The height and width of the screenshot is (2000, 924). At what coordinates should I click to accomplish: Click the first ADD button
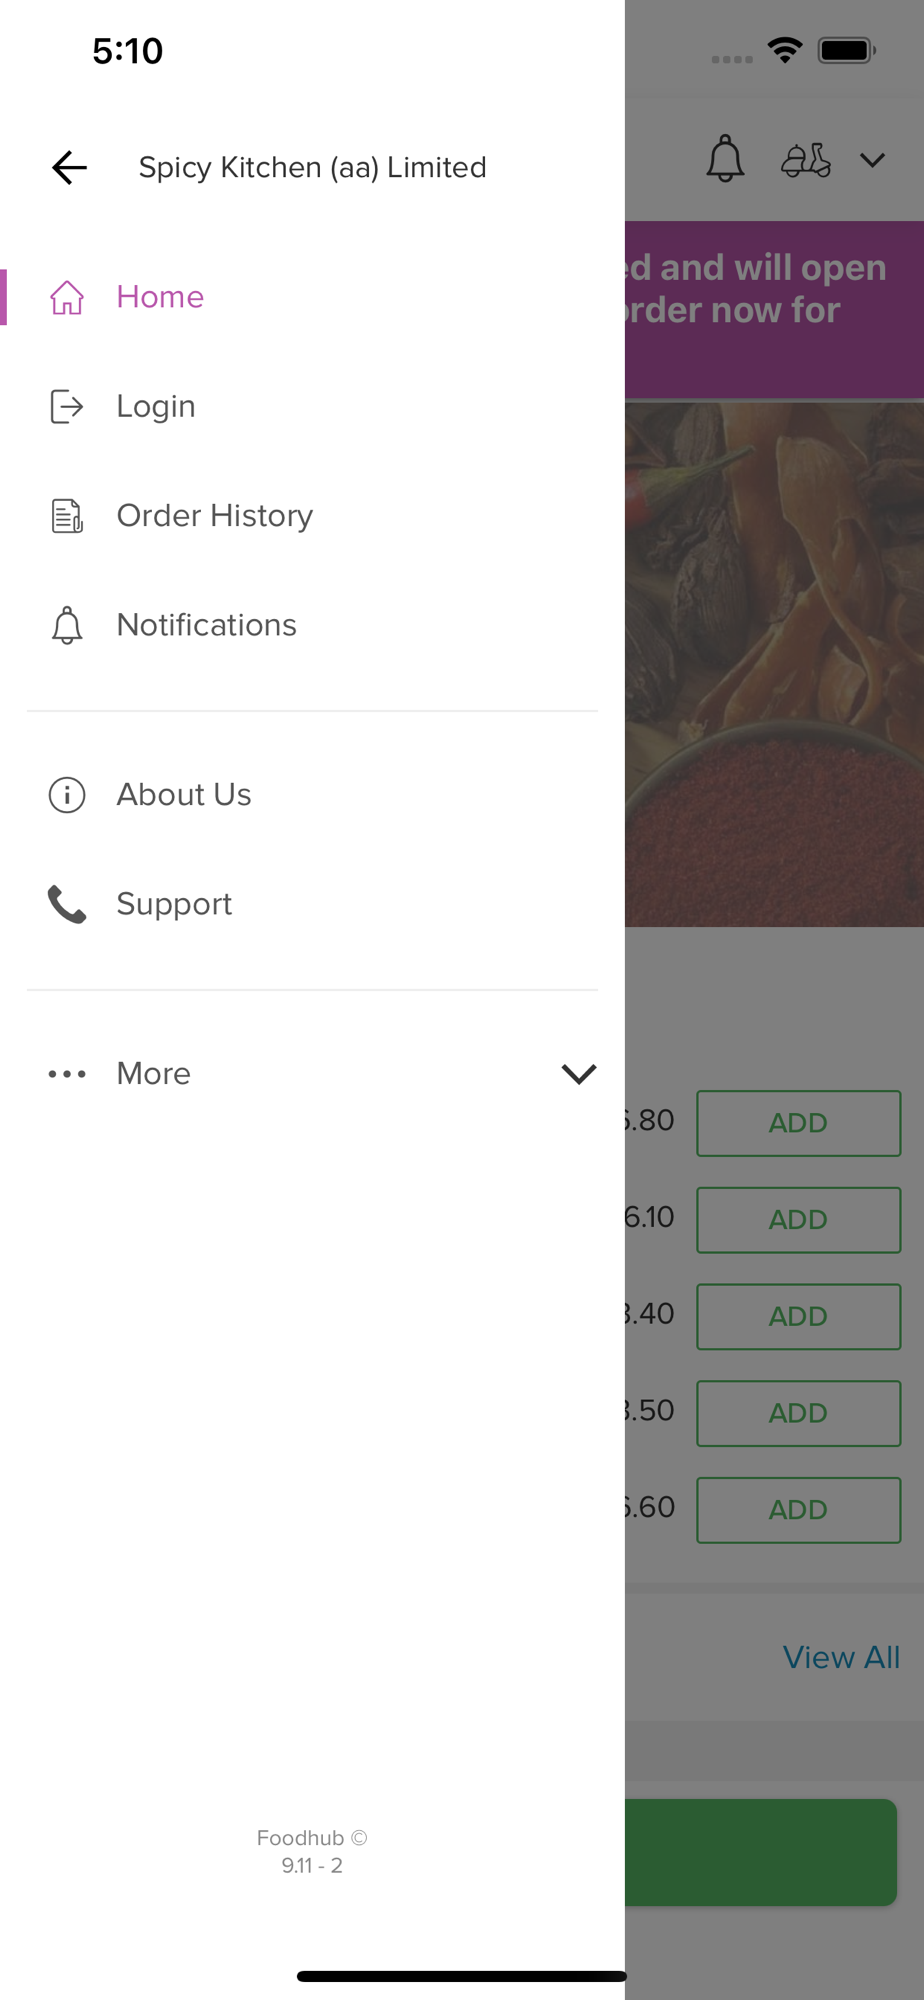(x=798, y=1123)
